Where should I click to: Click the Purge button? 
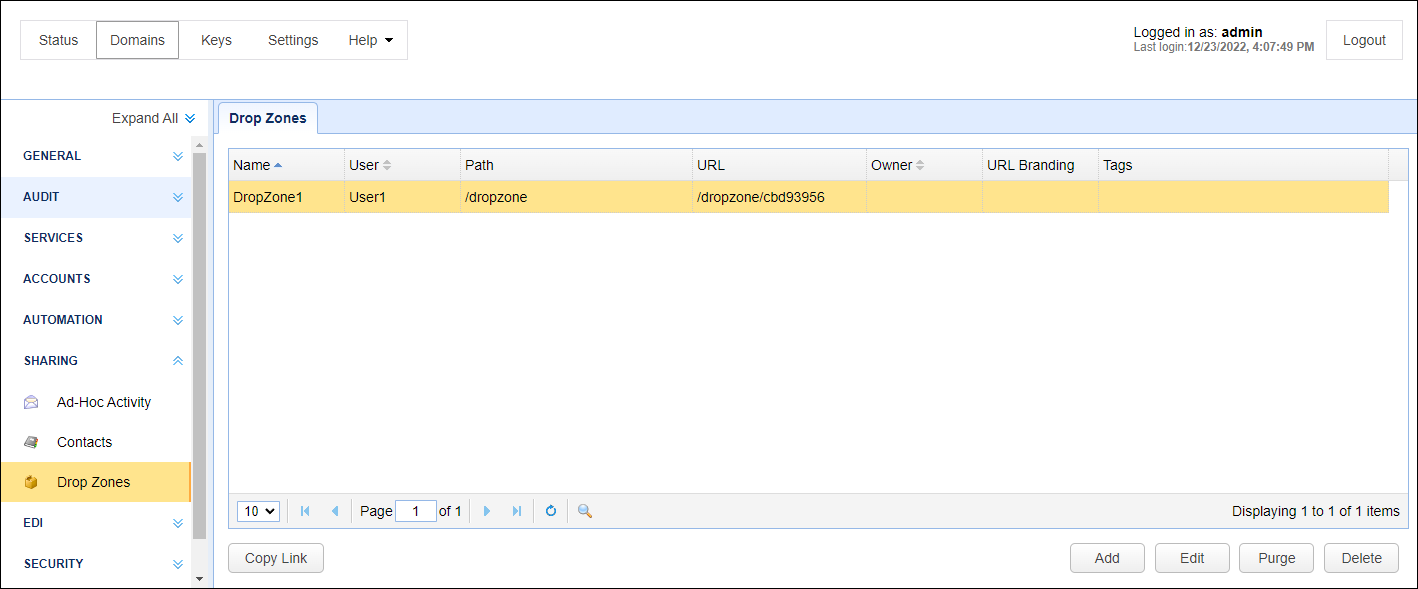1276,558
